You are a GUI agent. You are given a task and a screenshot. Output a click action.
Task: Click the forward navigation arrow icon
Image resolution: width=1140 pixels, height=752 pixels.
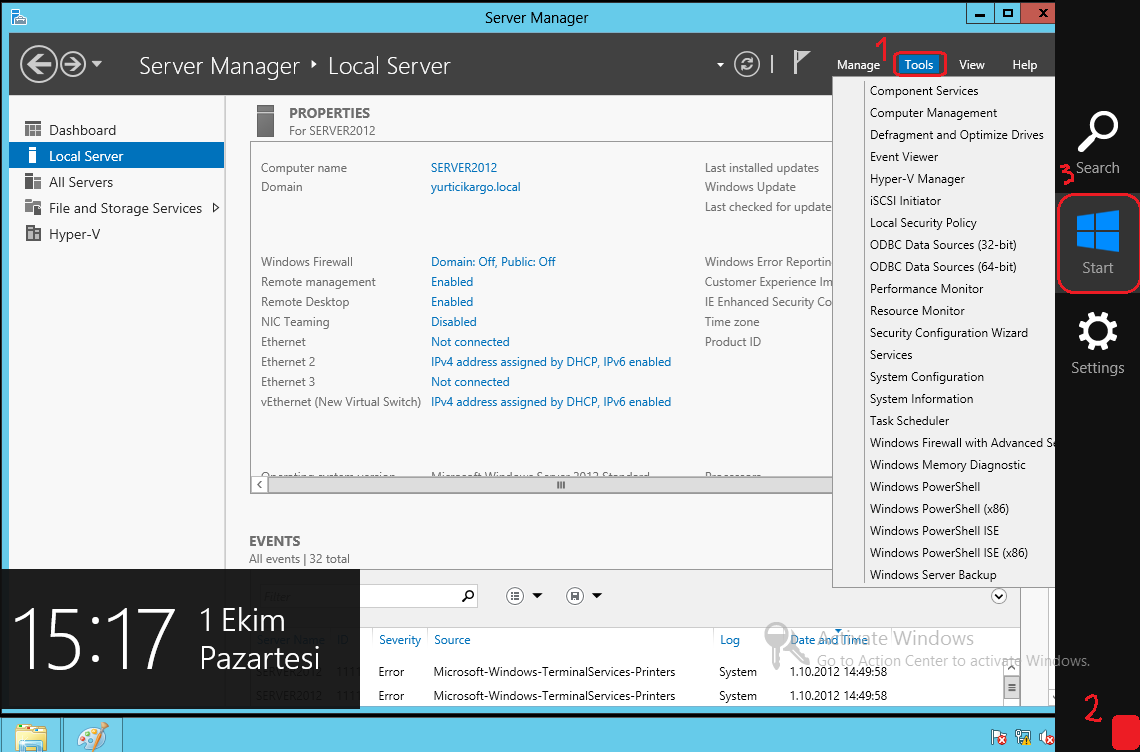coord(73,65)
